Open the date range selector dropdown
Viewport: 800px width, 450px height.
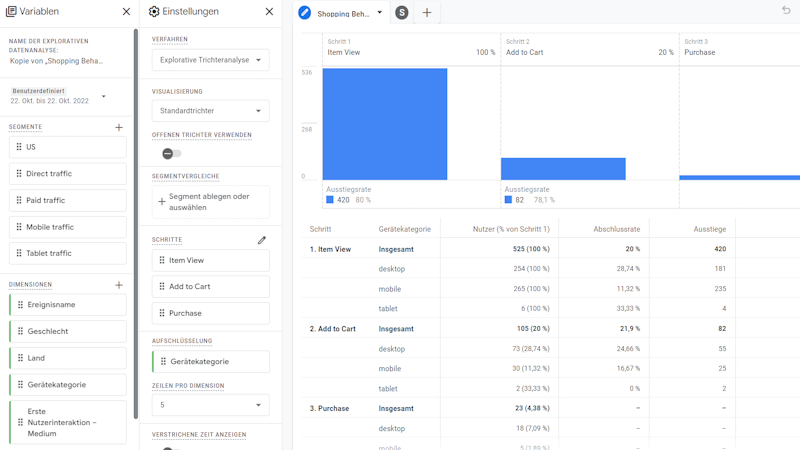pos(104,97)
